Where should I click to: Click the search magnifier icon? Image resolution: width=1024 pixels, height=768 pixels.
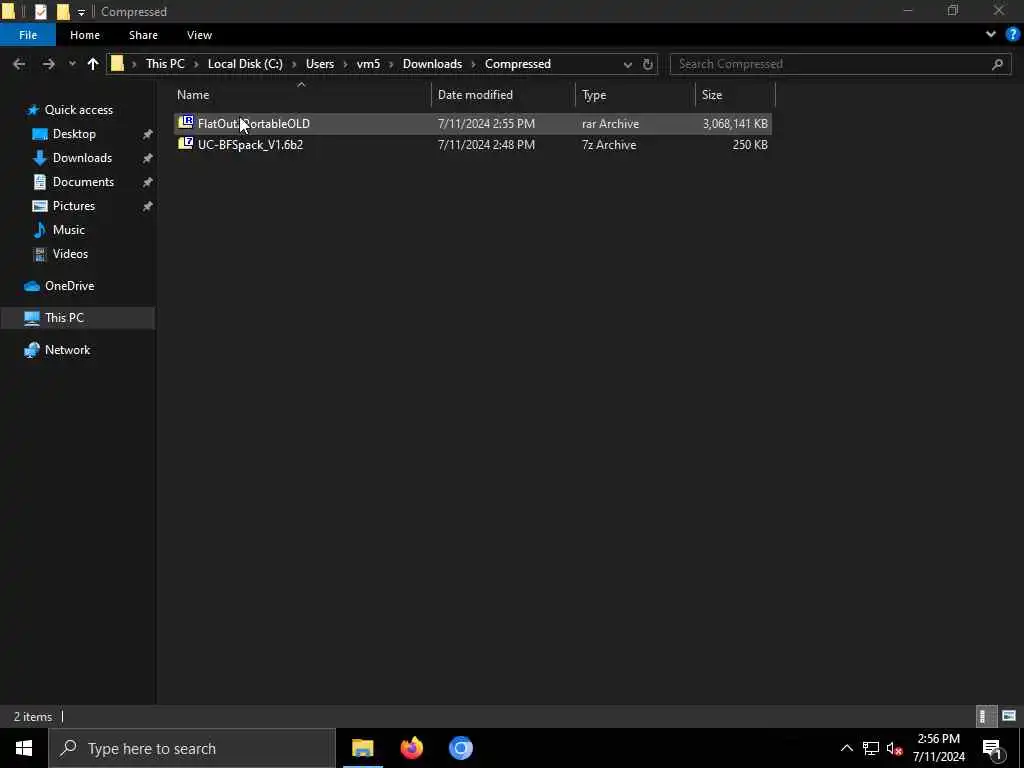pyautogui.click(x=997, y=64)
